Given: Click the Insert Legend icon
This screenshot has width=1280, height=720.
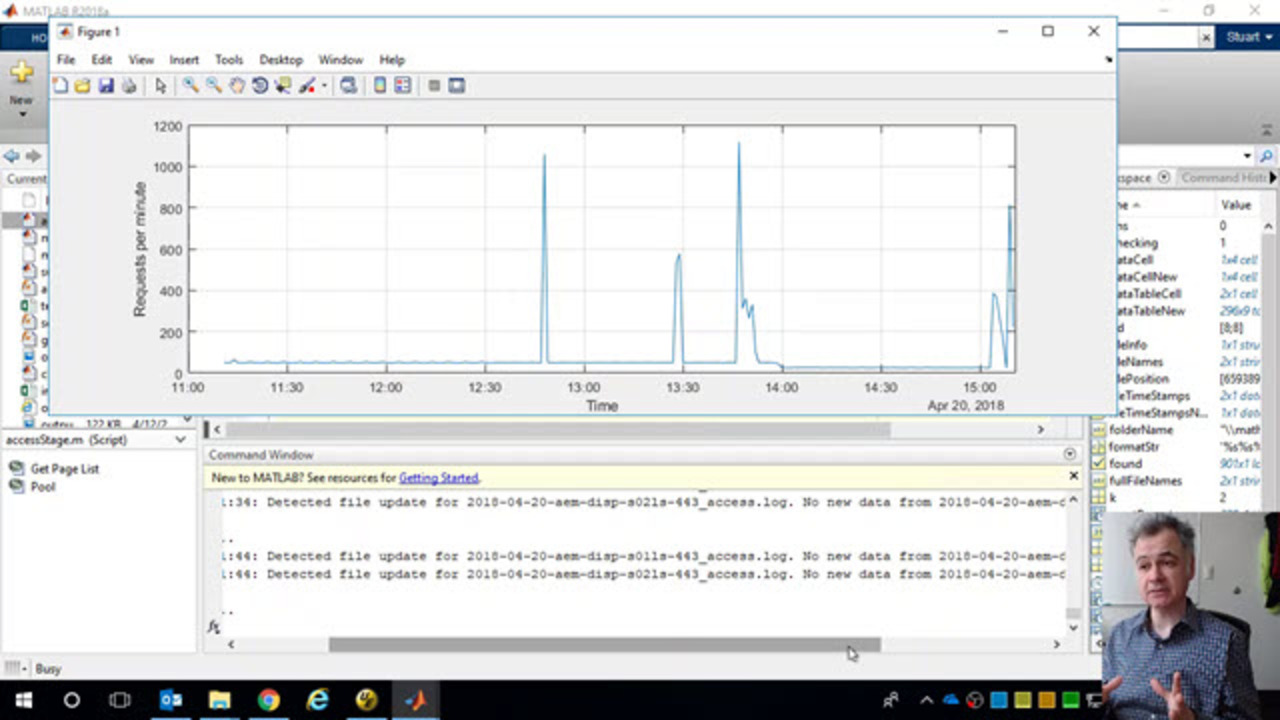Looking at the screenshot, I should tap(403, 86).
